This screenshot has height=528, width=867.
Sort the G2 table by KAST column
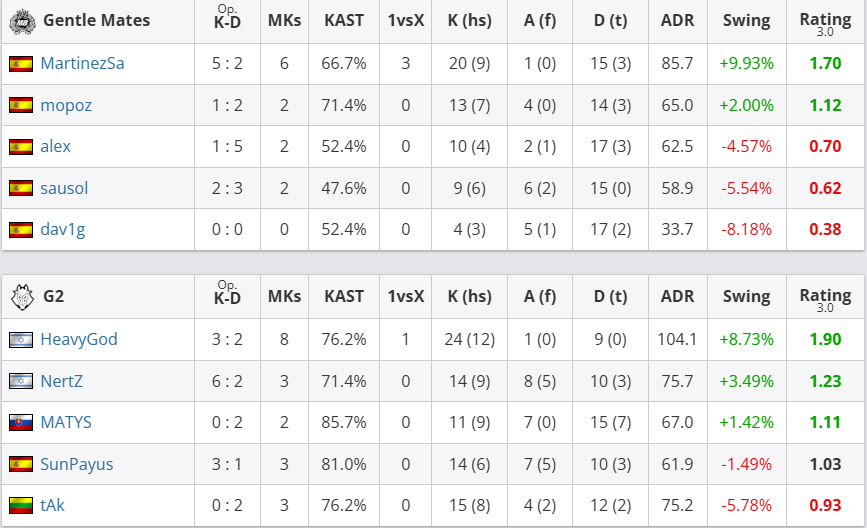(344, 296)
